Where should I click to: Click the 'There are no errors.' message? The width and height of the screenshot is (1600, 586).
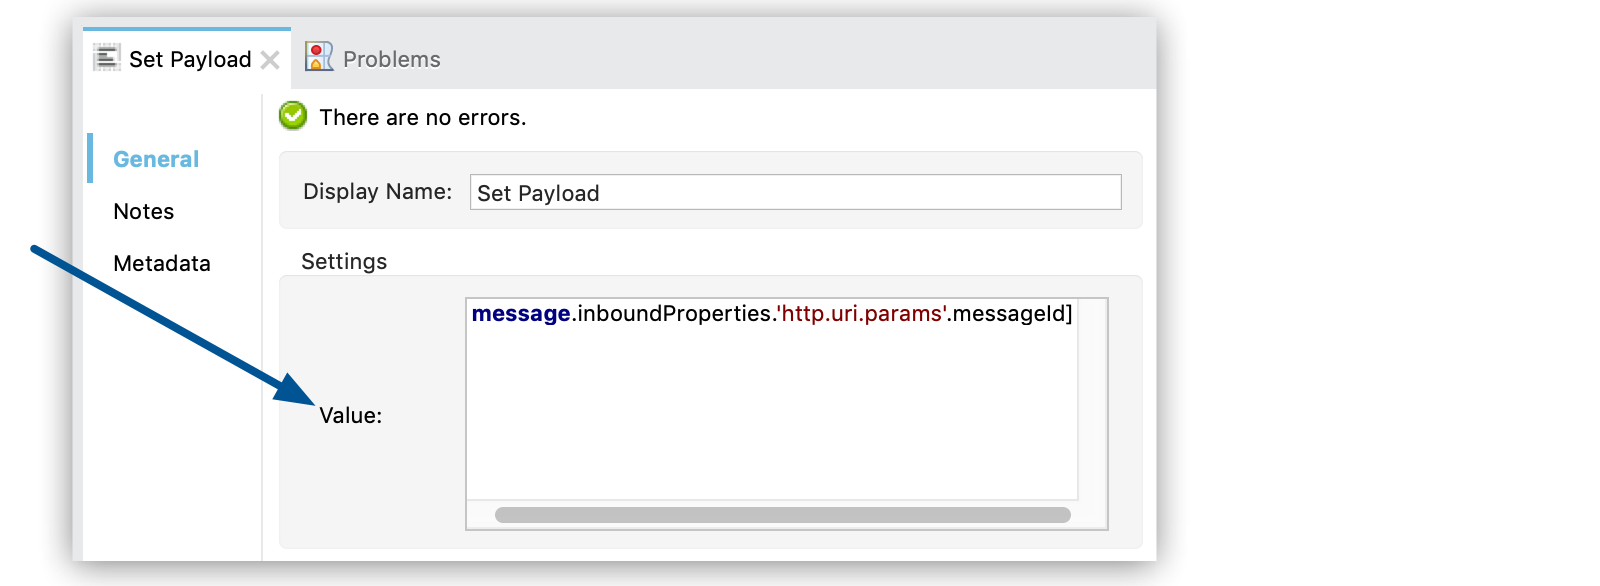coord(422,118)
